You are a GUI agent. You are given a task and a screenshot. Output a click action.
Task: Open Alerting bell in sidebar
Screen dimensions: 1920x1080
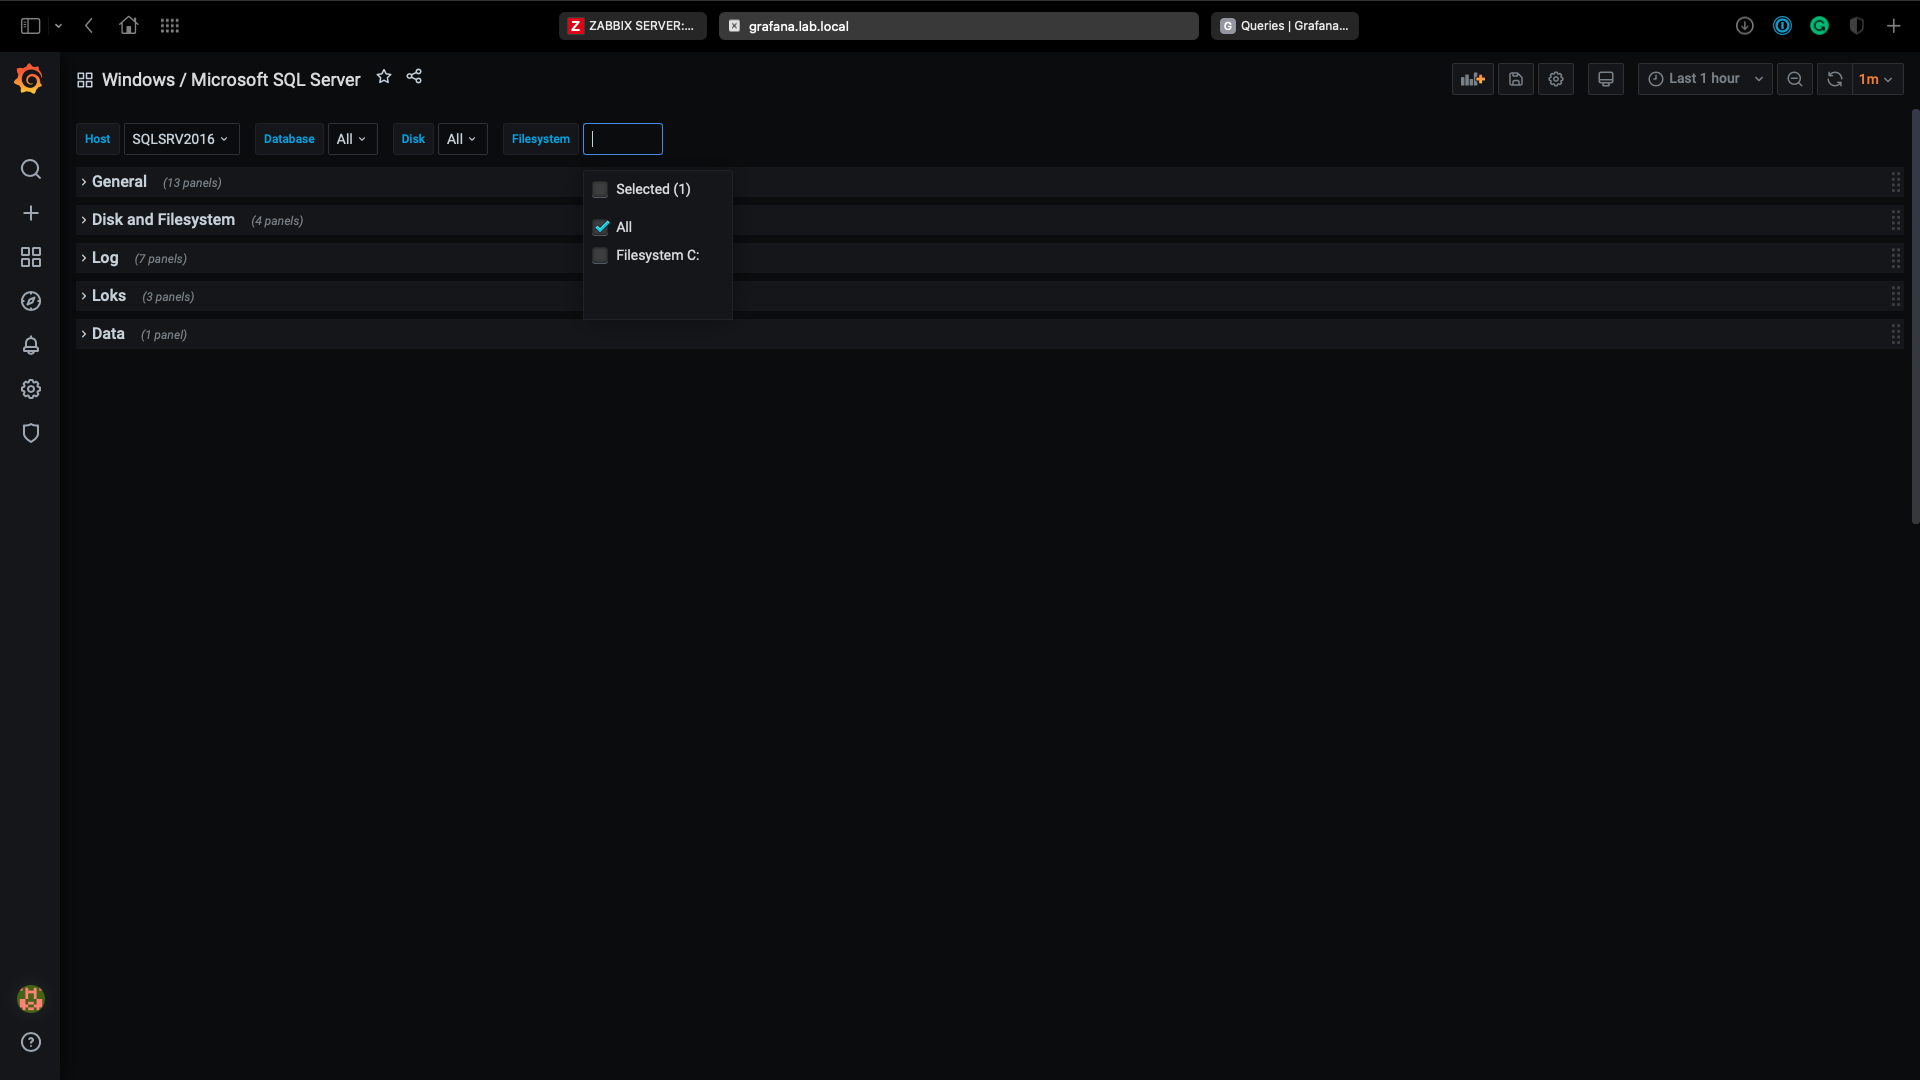[31, 345]
